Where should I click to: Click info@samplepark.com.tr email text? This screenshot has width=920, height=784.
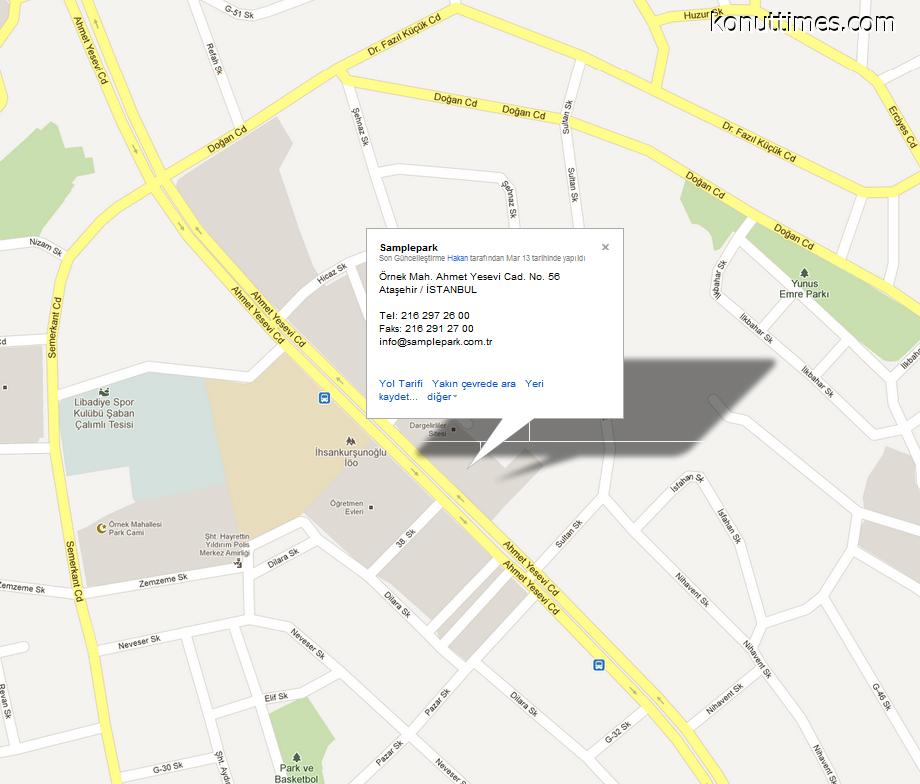tap(435, 342)
